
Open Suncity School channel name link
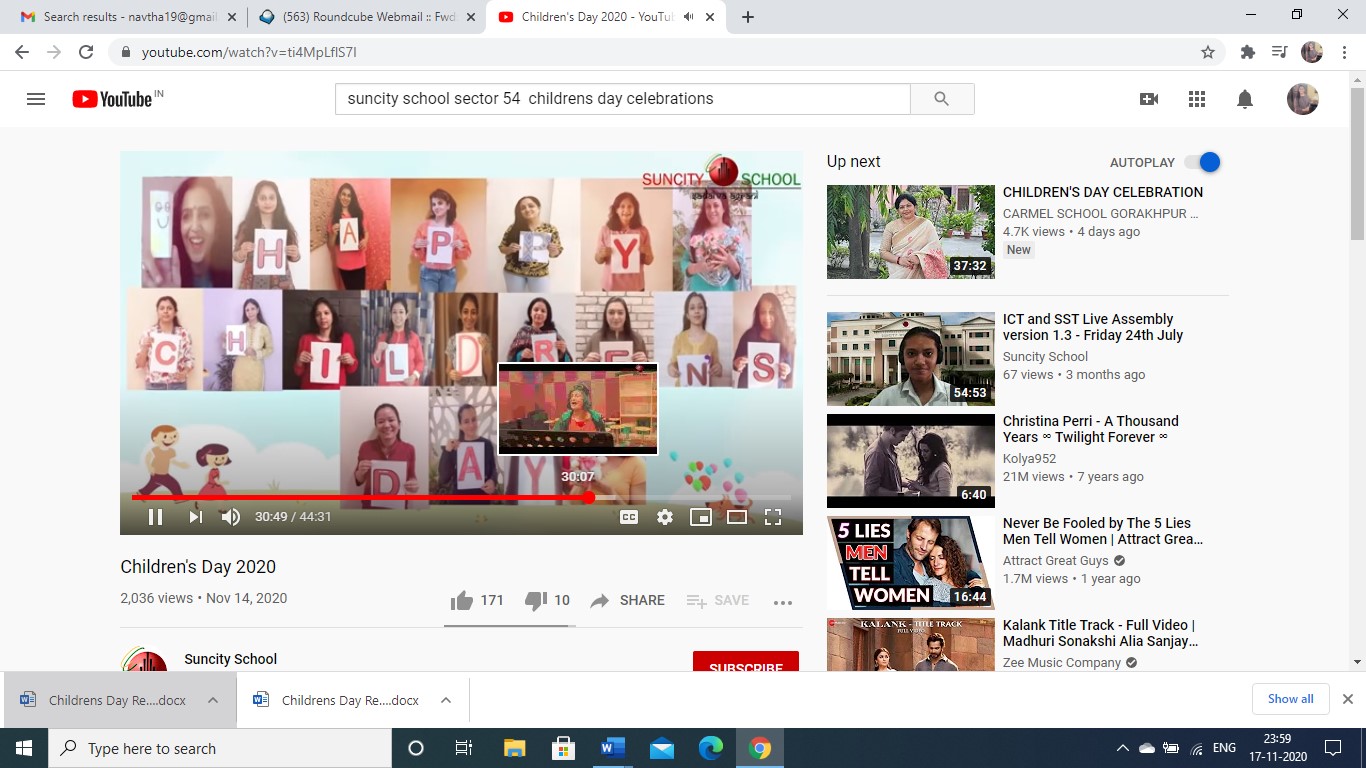[x=231, y=659]
